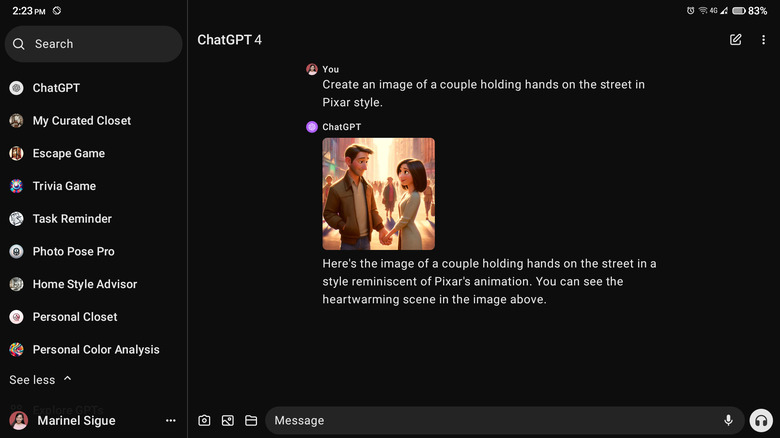Click the Search field in sidebar

tap(94, 44)
